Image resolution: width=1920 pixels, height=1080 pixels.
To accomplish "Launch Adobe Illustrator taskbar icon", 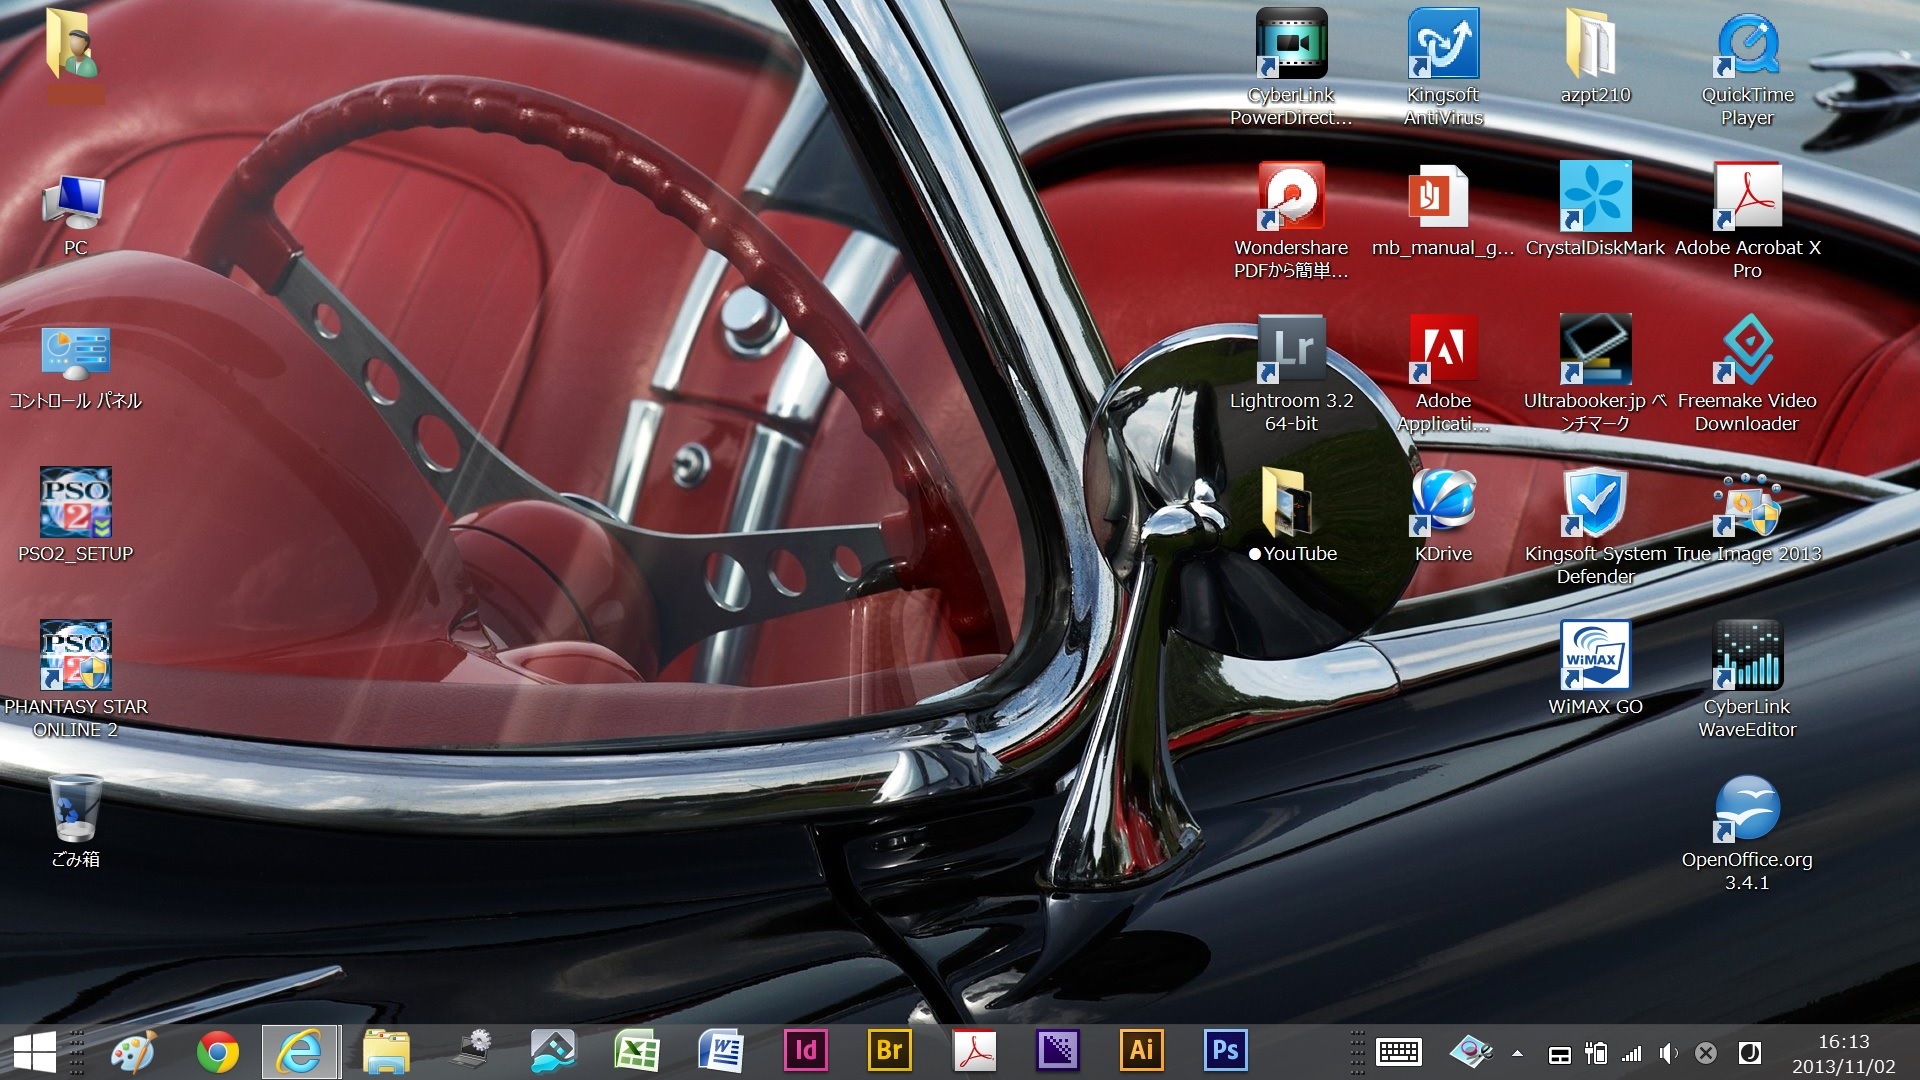I will [x=1141, y=1051].
